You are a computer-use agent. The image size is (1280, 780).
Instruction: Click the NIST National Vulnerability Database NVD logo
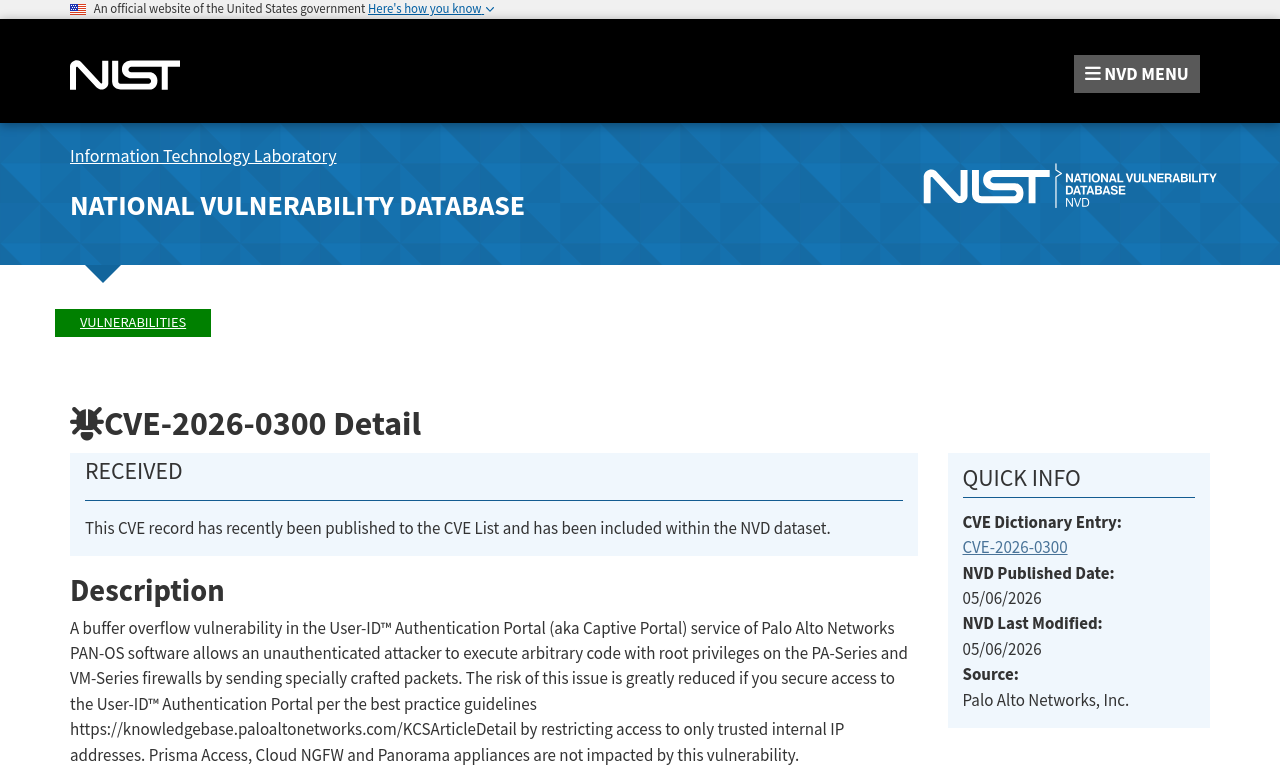point(1069,186)
